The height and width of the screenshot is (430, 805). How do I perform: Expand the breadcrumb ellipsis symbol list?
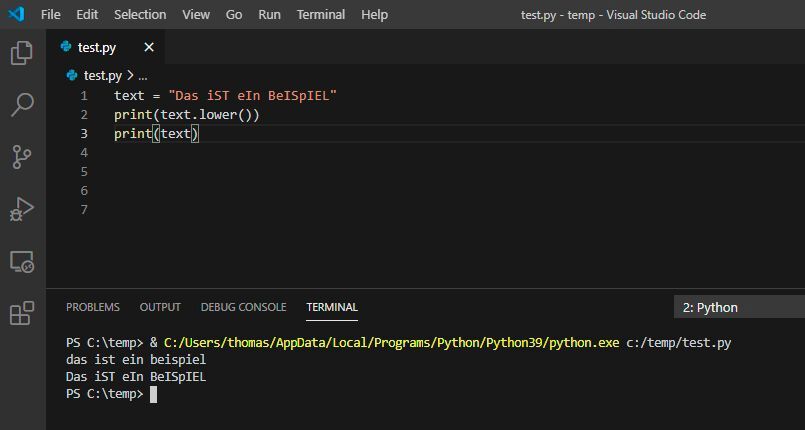click(x=143, y=76)
